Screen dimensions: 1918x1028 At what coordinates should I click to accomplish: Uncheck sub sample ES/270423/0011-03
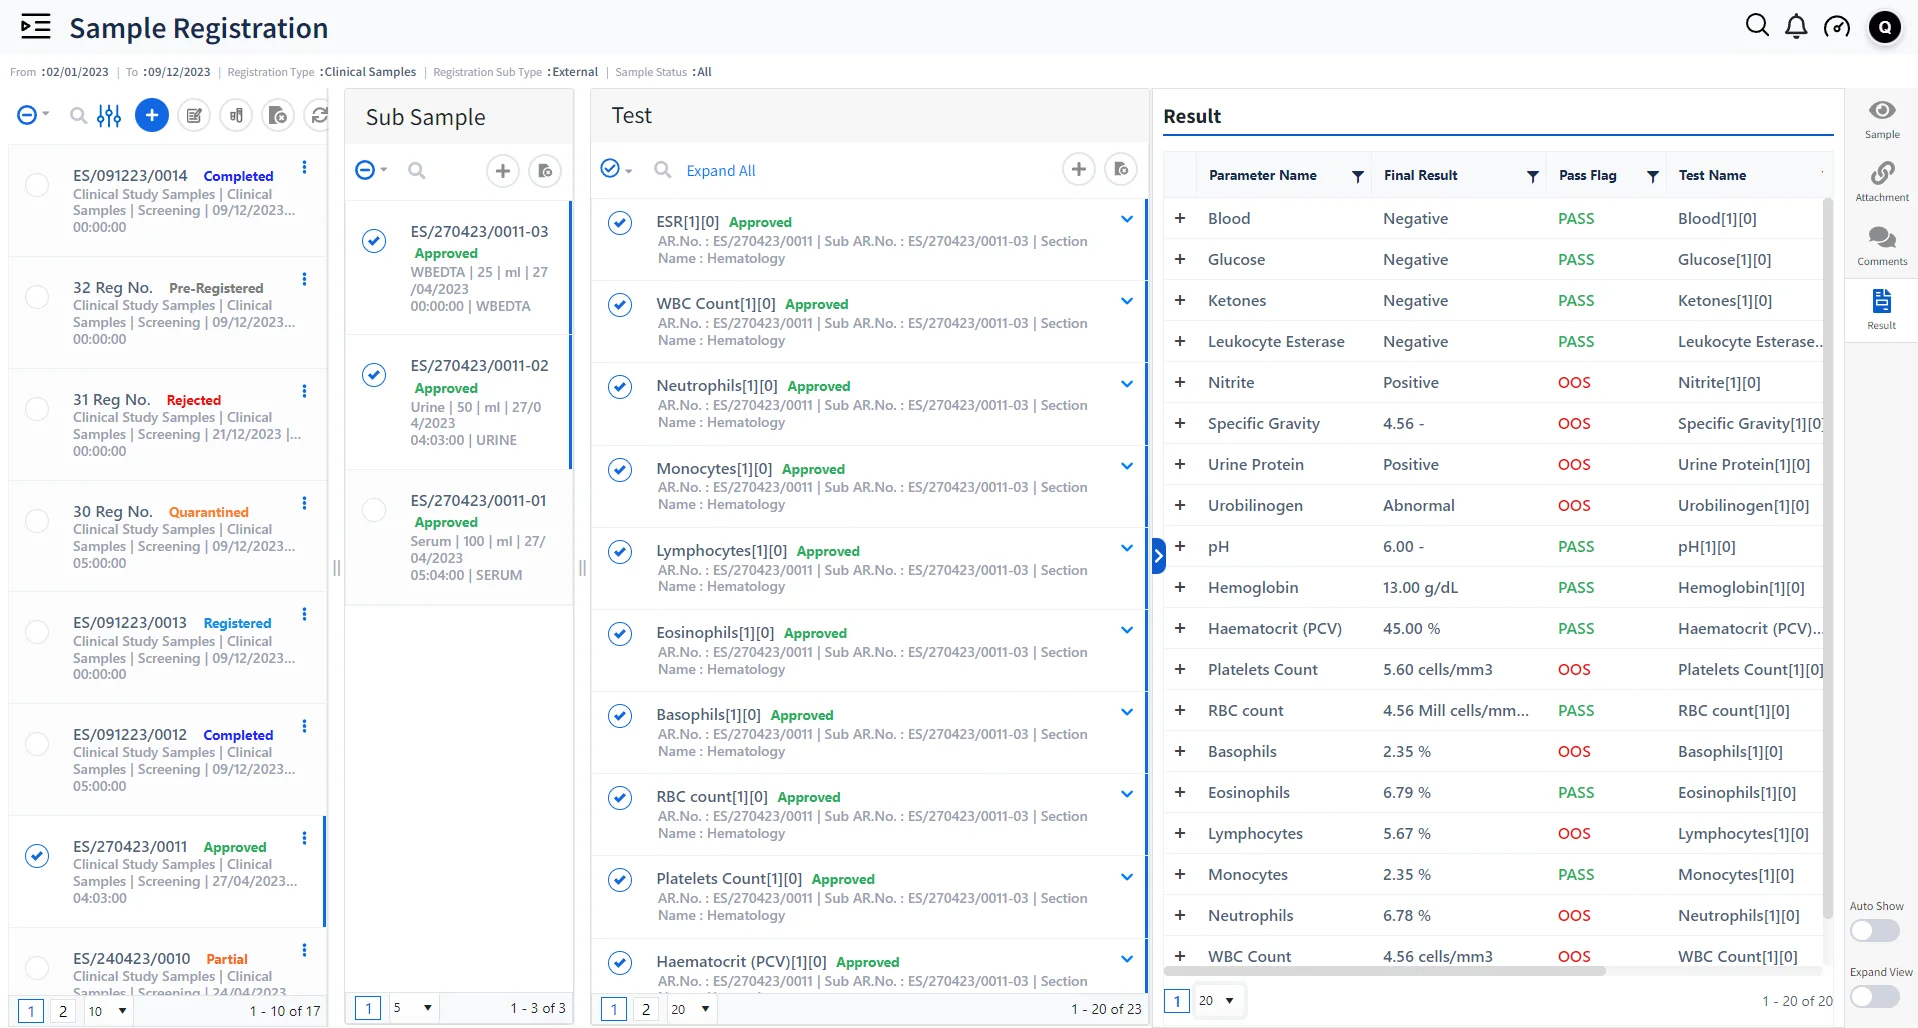click(x=374, y=241)
